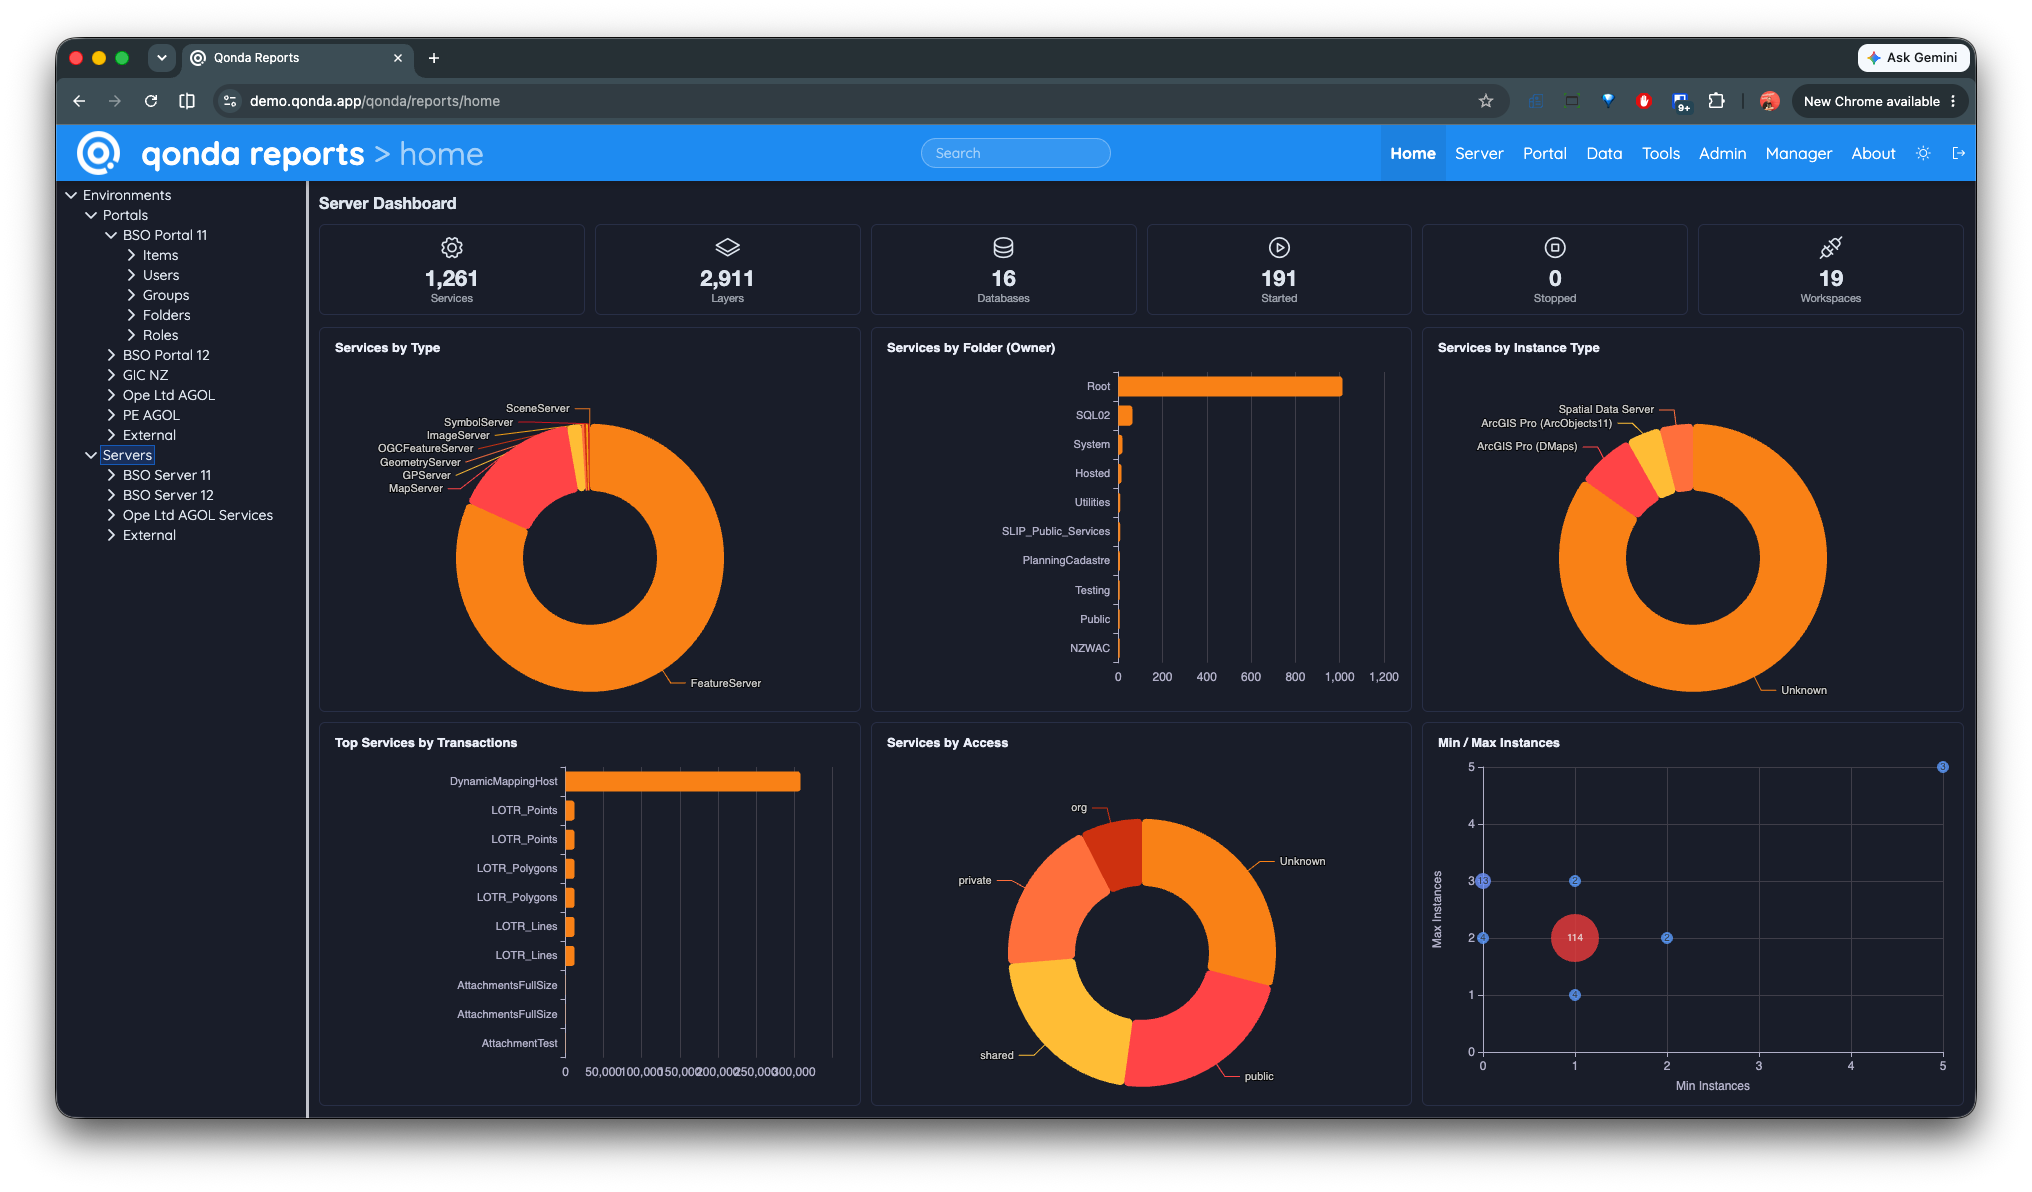Click the Started play icon
2032x1192 pixels.
(1279, 247)
